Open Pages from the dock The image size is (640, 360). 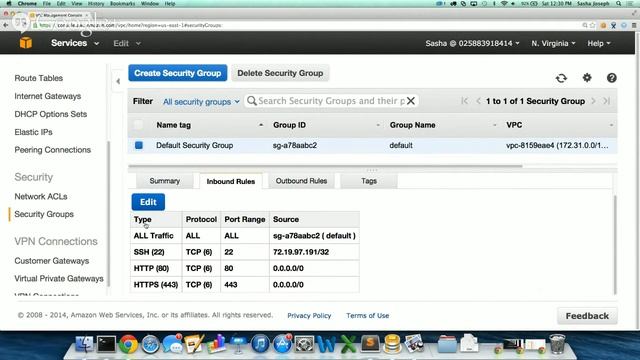tap(194, 344)
